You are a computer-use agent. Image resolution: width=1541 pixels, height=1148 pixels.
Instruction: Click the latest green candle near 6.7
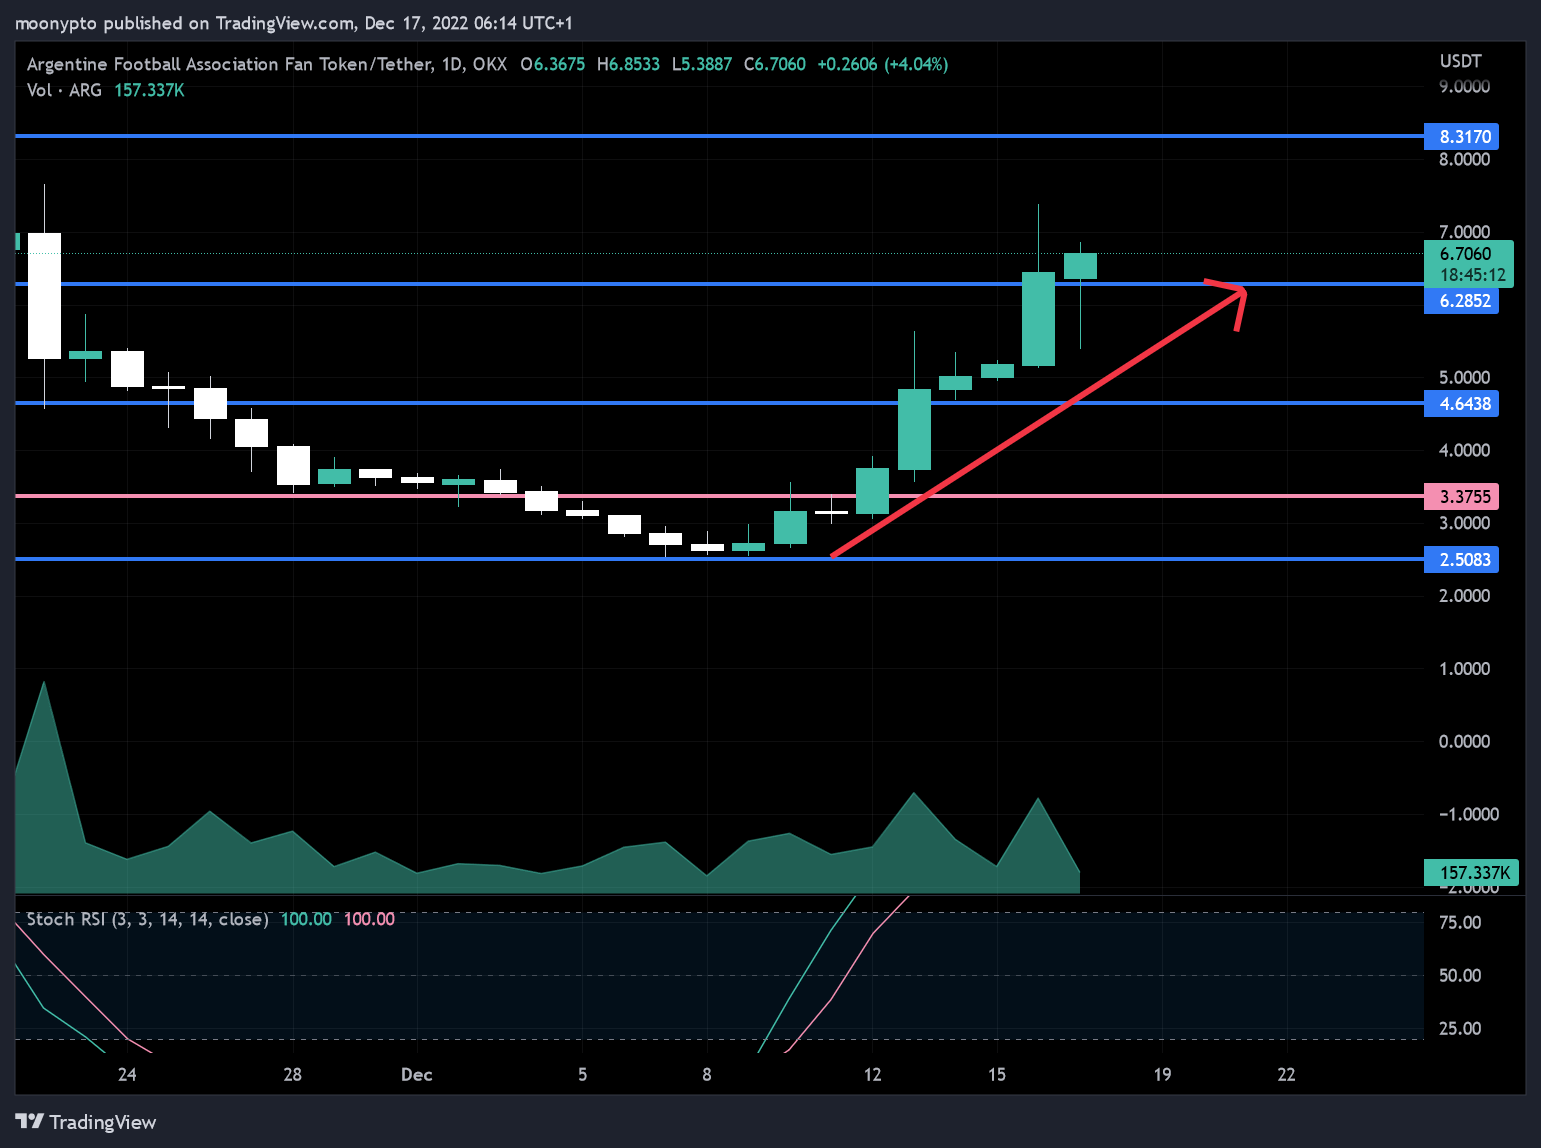pos(1080,266)
